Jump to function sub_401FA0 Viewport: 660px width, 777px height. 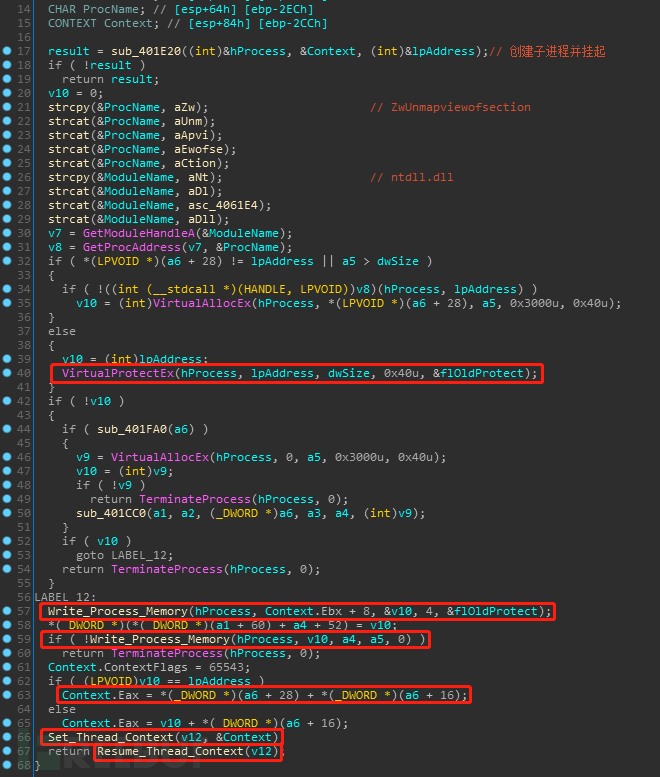tap(132, 429)
